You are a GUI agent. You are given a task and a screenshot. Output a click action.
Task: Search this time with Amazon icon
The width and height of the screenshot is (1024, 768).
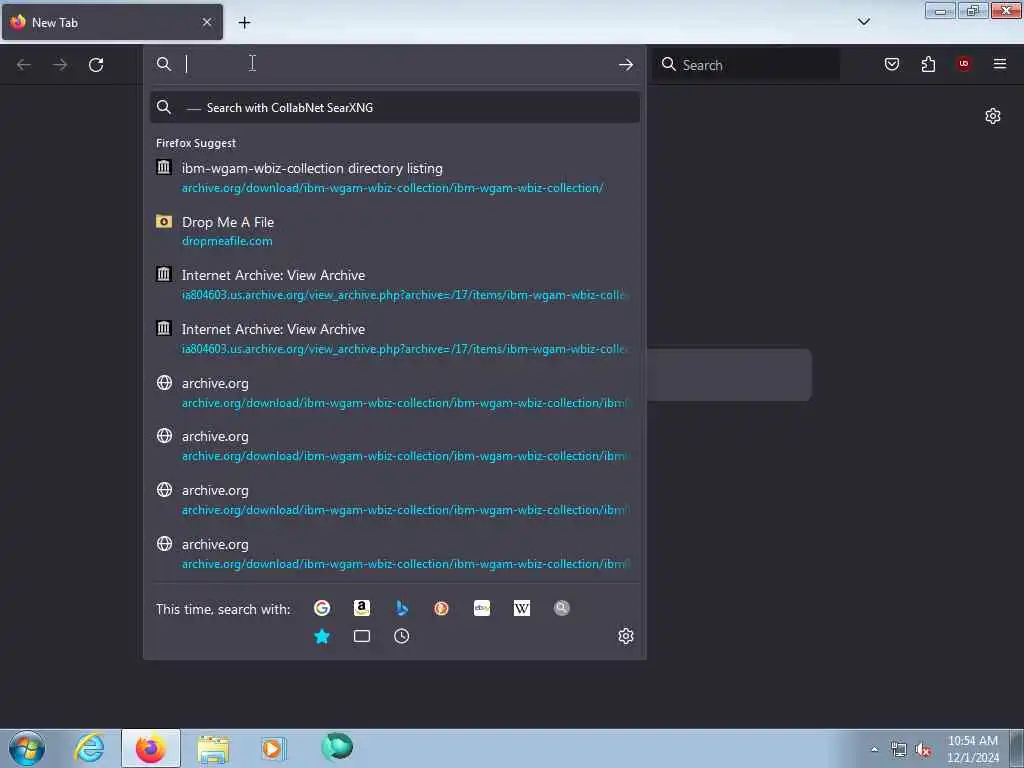(x=362, y=609)
